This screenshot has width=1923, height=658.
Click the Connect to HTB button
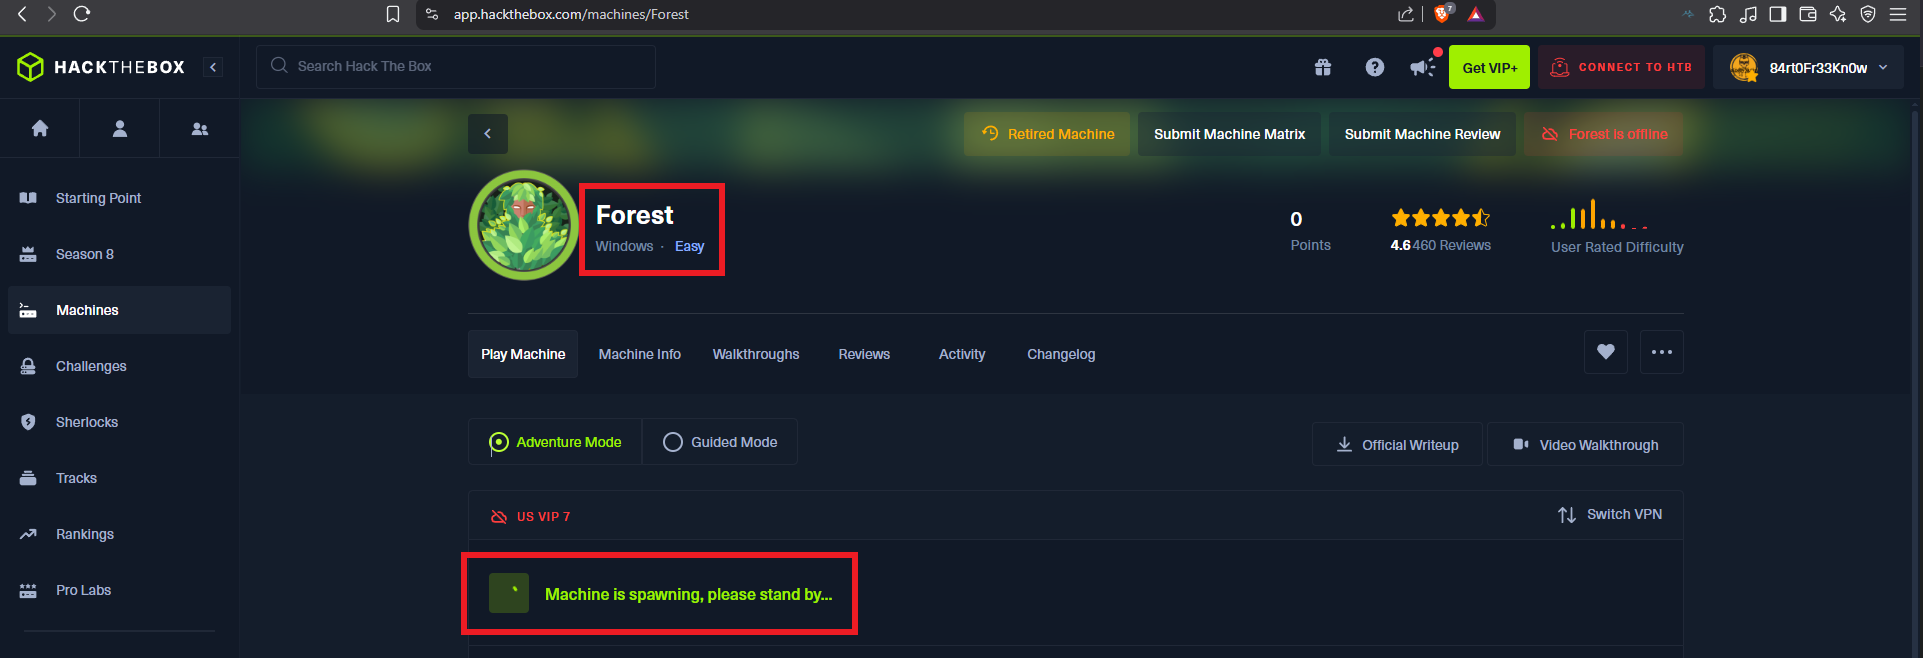click(1621, 67)
